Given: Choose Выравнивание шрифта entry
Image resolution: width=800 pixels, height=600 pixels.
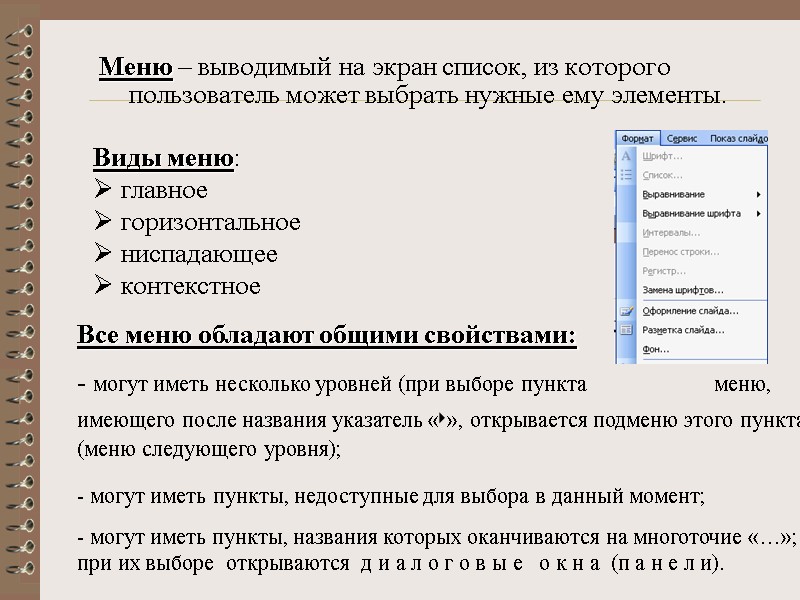Looking at the screenshot, I should pos(691,213).
